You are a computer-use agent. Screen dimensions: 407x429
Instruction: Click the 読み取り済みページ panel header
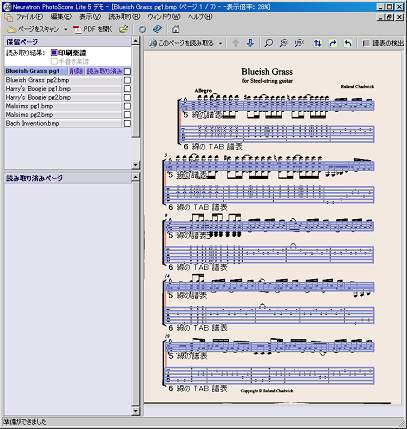68,178
